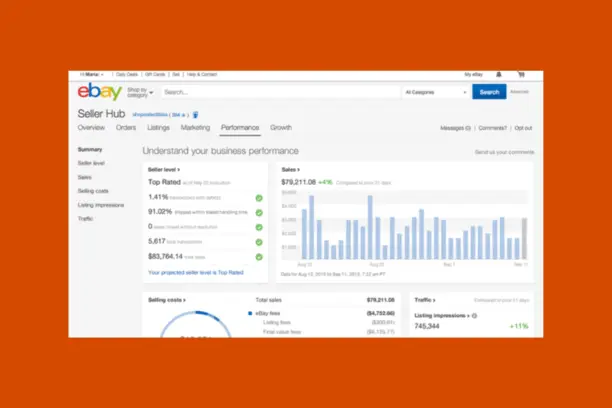Expand the Seller level section header
612x408 pixels.
click(164, 170)
